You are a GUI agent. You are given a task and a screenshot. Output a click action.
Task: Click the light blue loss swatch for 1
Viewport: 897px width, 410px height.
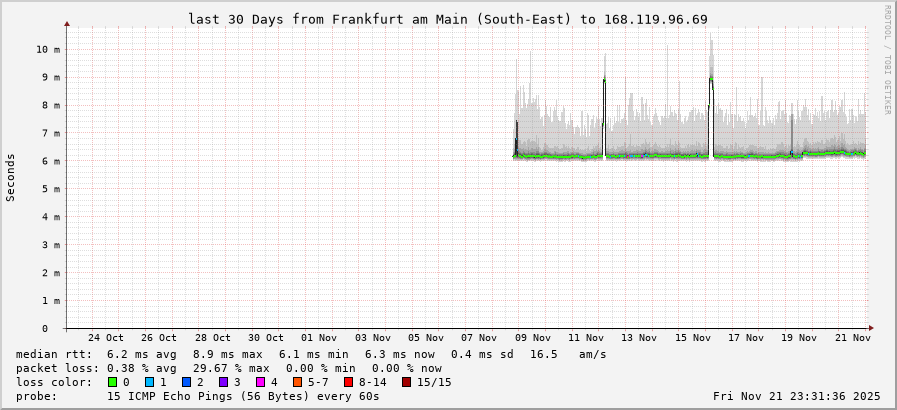coord(149,382)
